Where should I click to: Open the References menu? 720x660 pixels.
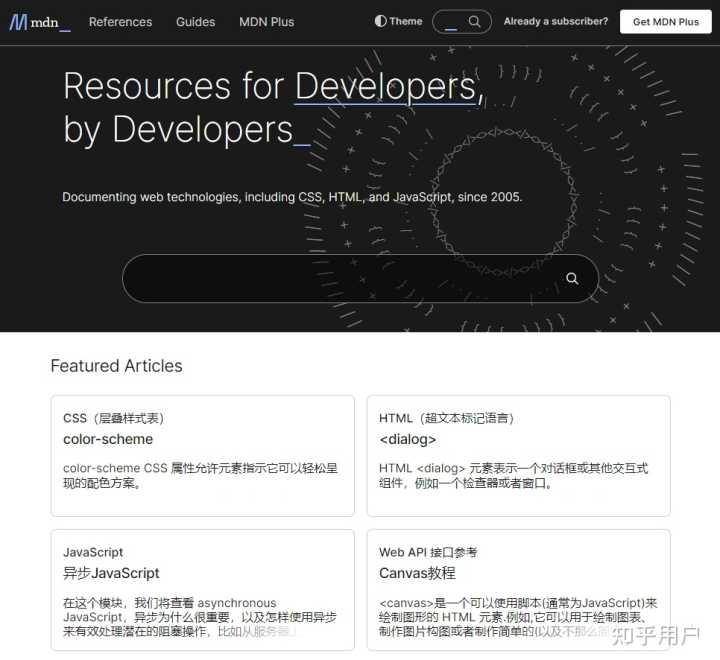point(120,22)
